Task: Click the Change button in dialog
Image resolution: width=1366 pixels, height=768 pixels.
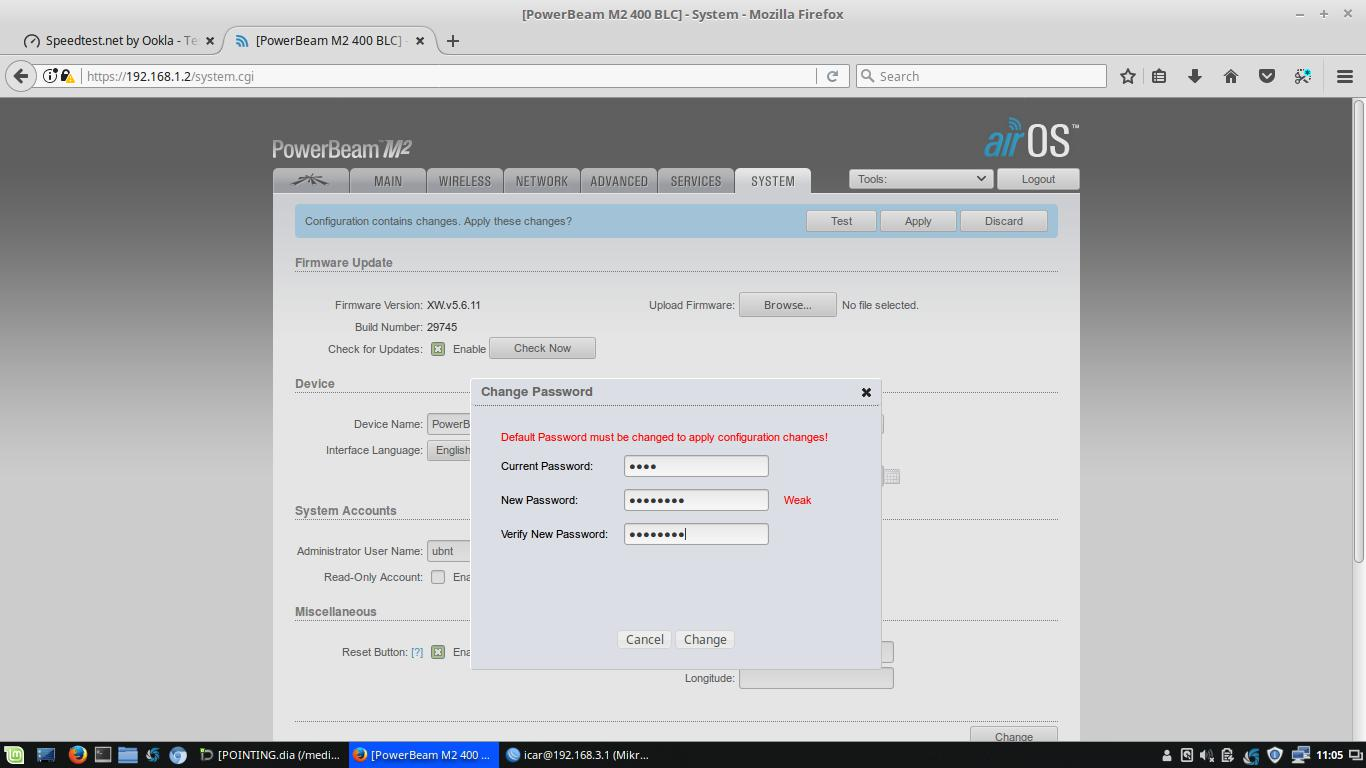Action: 705,640
